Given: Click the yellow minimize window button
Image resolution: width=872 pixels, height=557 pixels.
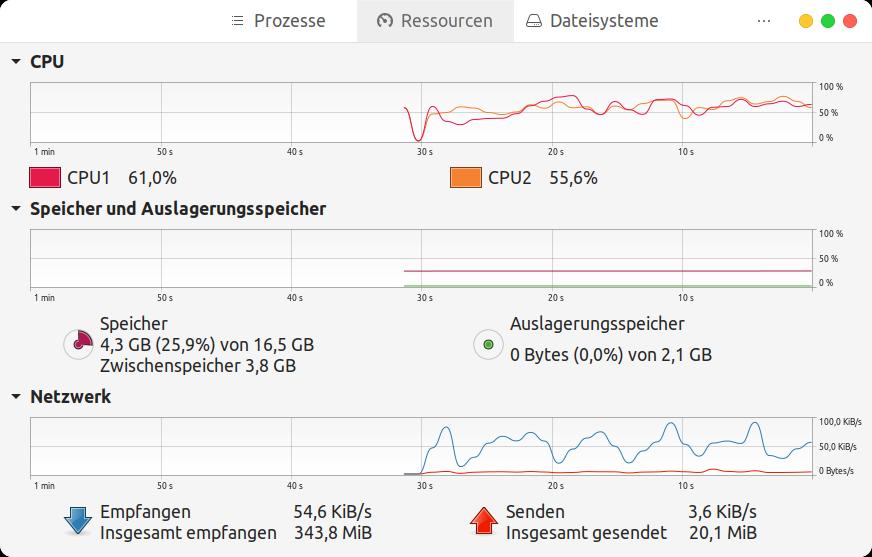Looking at the screenshot, I should click(806, 21).
